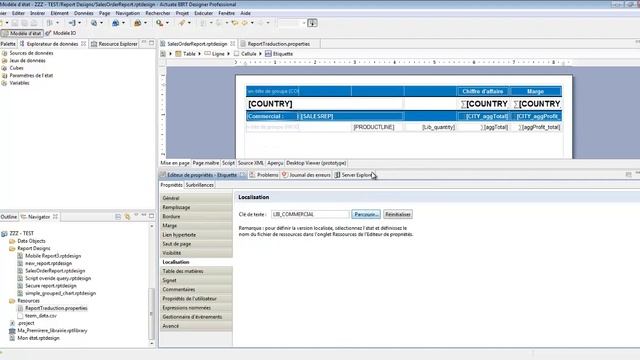This screenshot has height=360, width=640.
Task: Select the Visibilité property category
Action: click(x=196, y=253)
